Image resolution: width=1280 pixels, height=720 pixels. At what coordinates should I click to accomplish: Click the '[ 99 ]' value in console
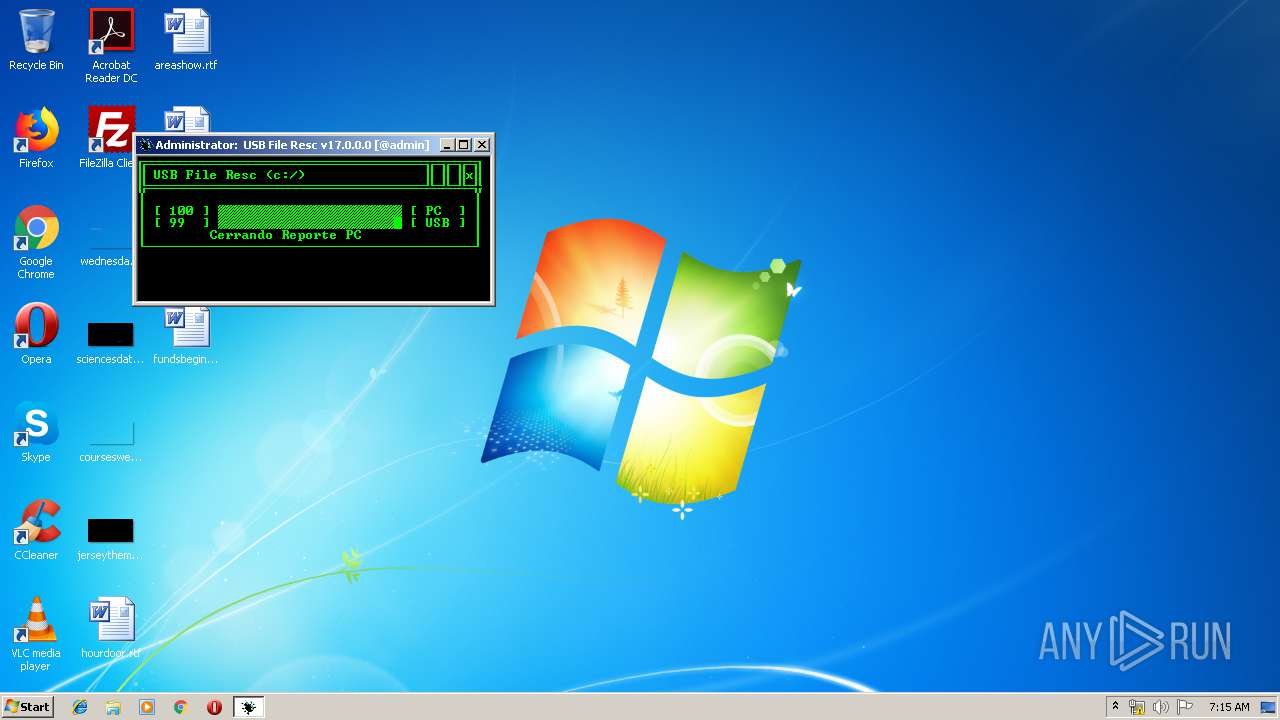pyautogui.click(x=182, y=223)
